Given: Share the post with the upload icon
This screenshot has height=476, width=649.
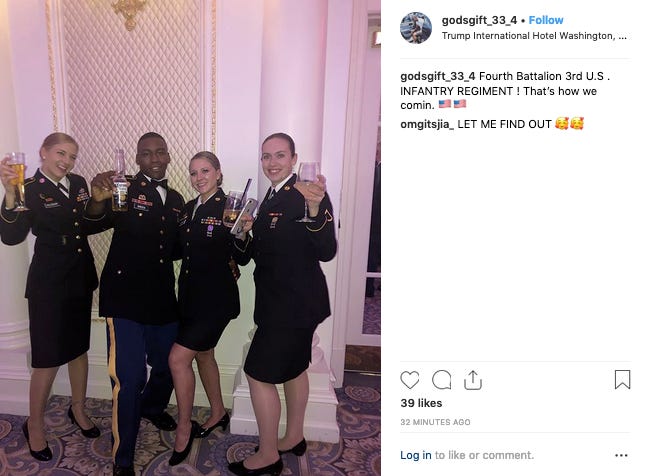Looking at the screenshot, I should click(x=473, y=380).
